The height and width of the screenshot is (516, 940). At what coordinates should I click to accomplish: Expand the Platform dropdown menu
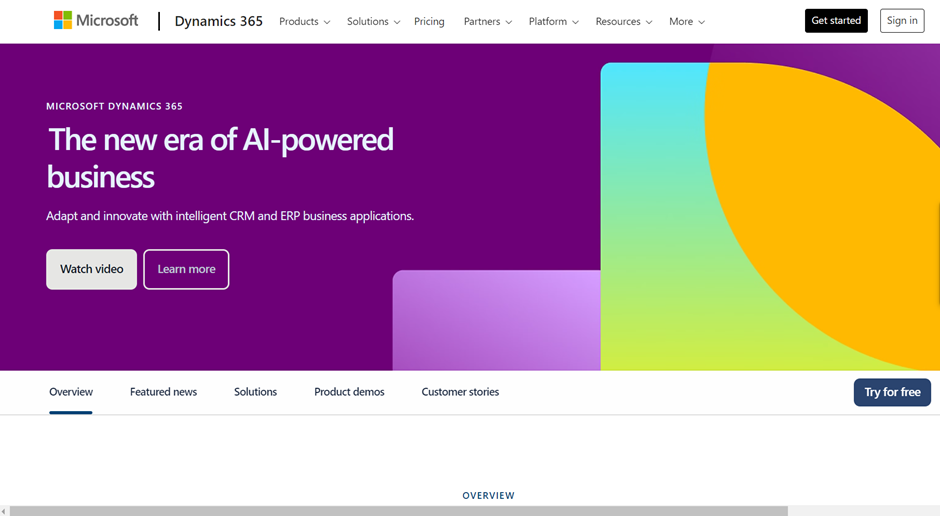pyautogui.click(x=553, y=22)
